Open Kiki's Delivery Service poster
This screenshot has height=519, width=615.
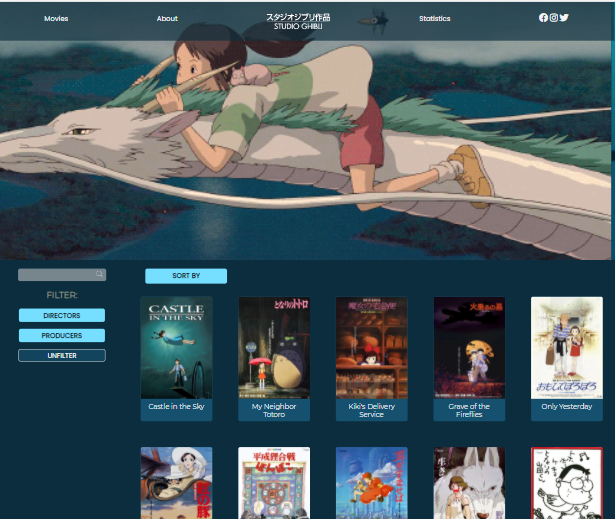coord(372,348)
